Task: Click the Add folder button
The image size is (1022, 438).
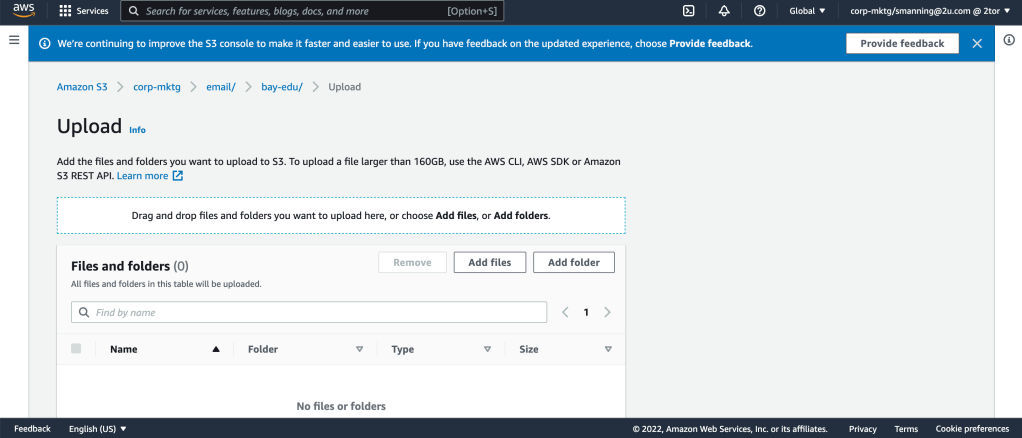Action: (x=573, y=262)
